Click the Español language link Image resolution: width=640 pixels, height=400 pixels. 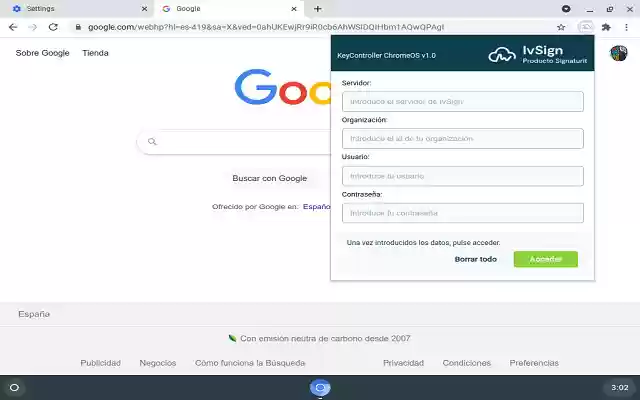(x=317, y=207)
